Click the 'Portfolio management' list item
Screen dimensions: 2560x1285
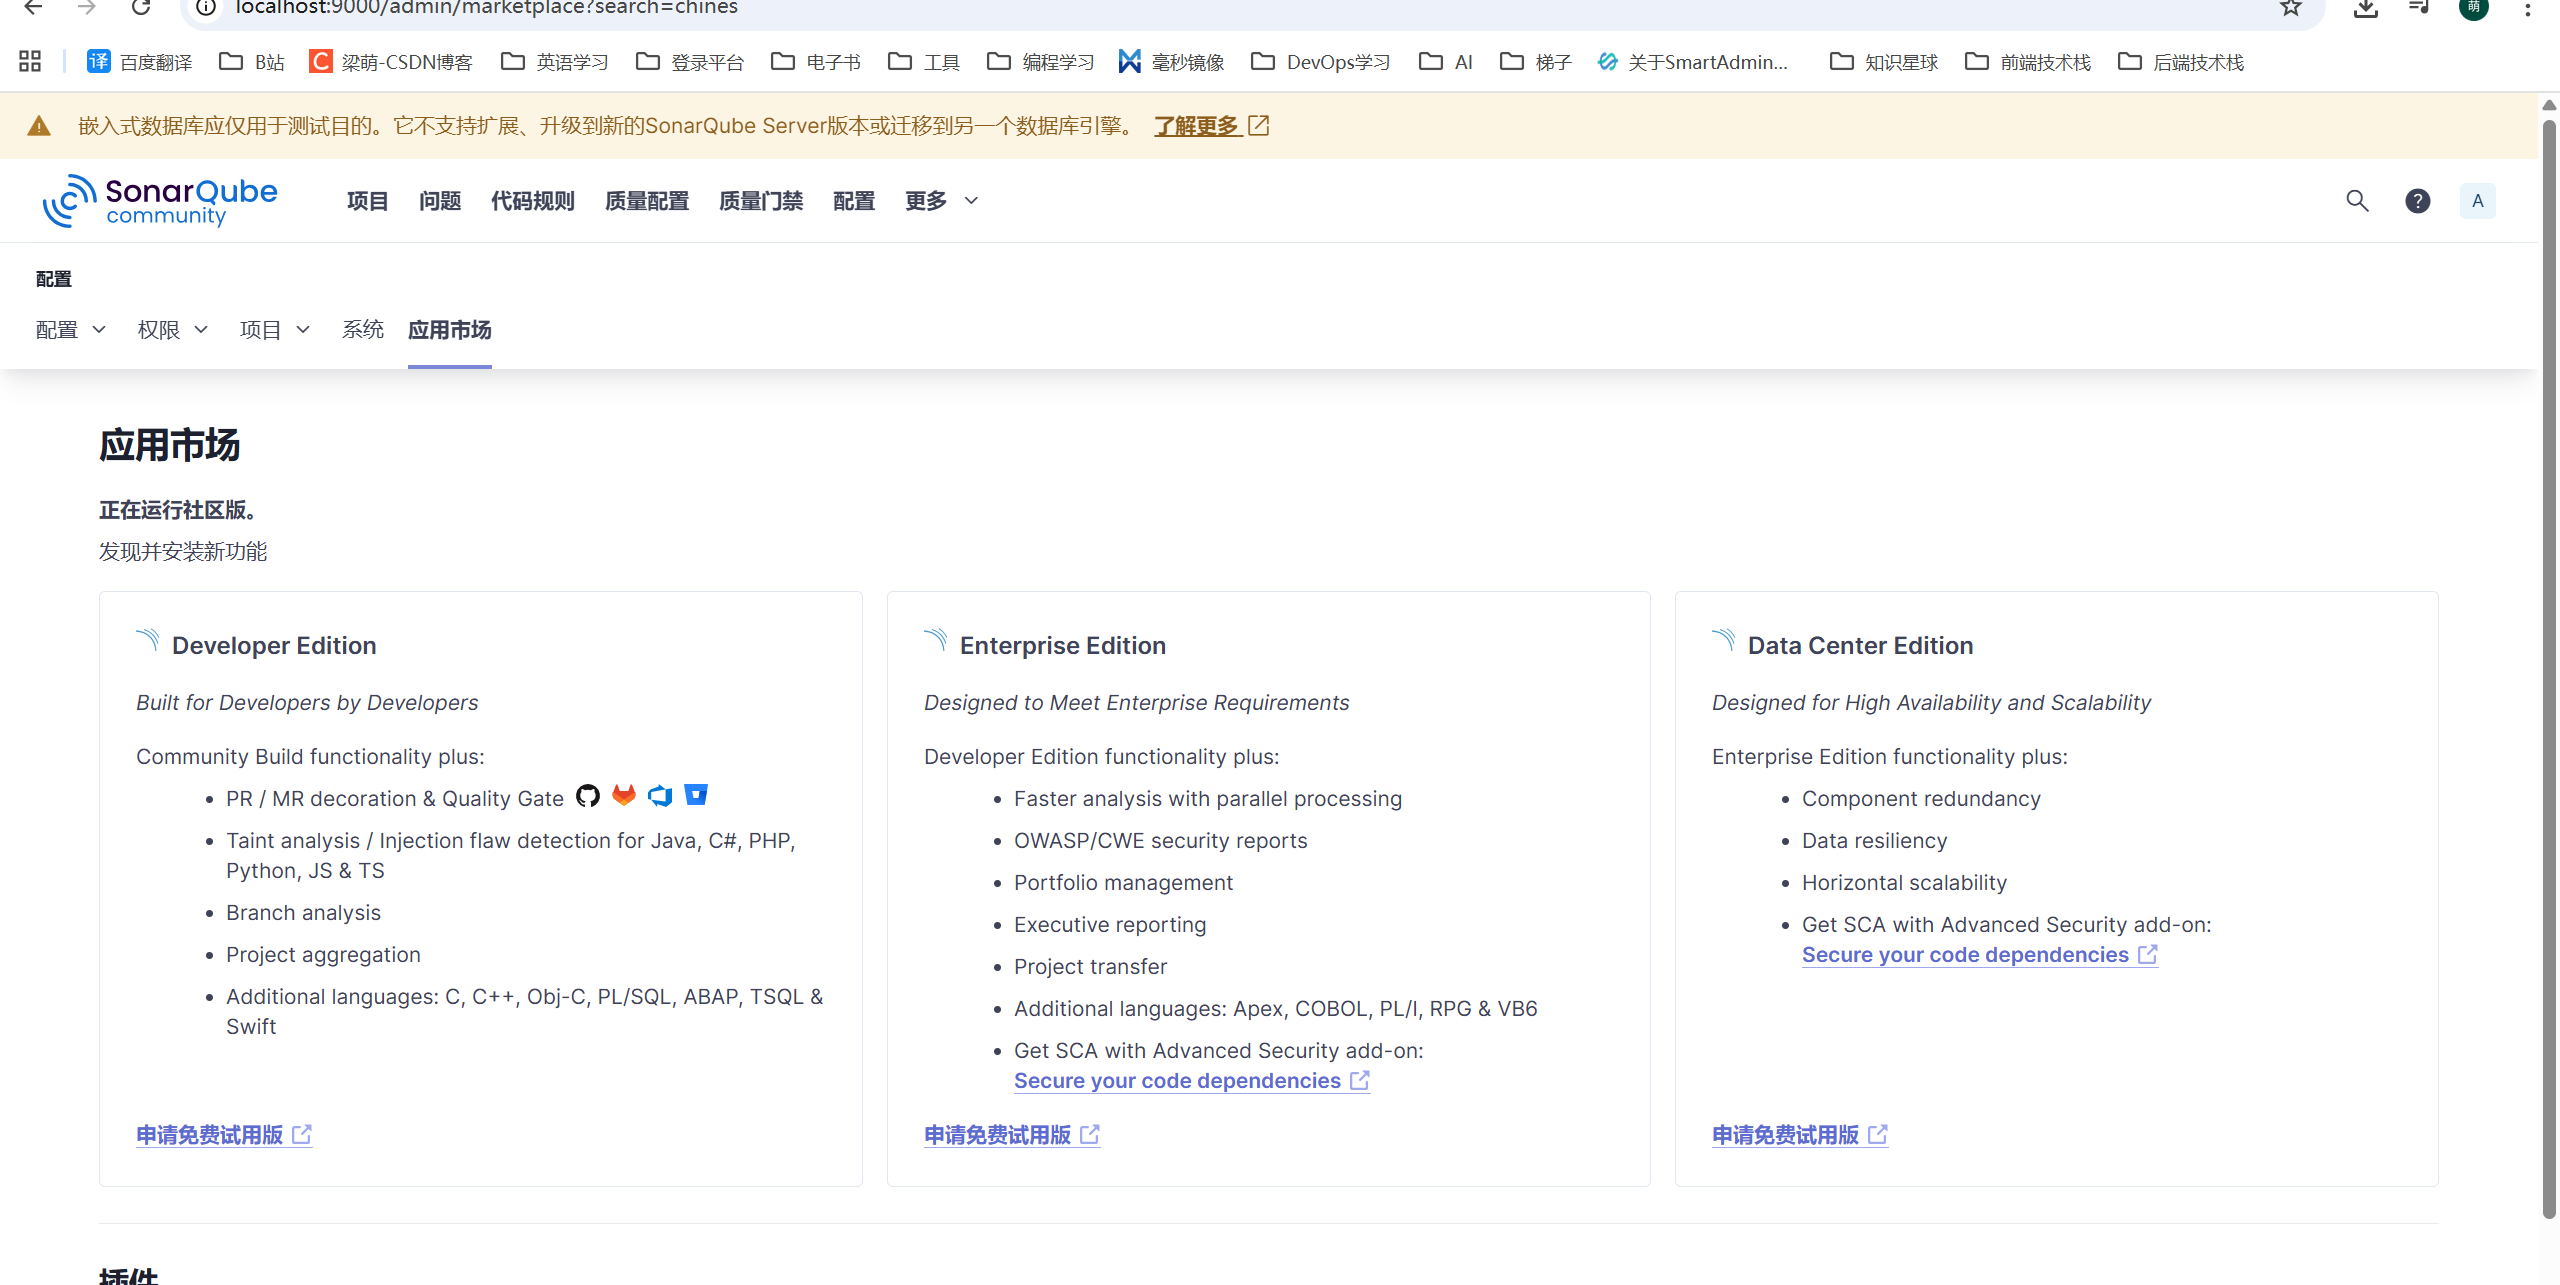coord(1123,883)
